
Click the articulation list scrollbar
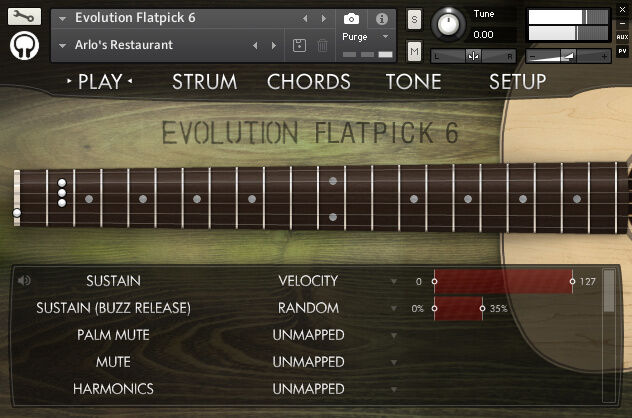(609, 335)
